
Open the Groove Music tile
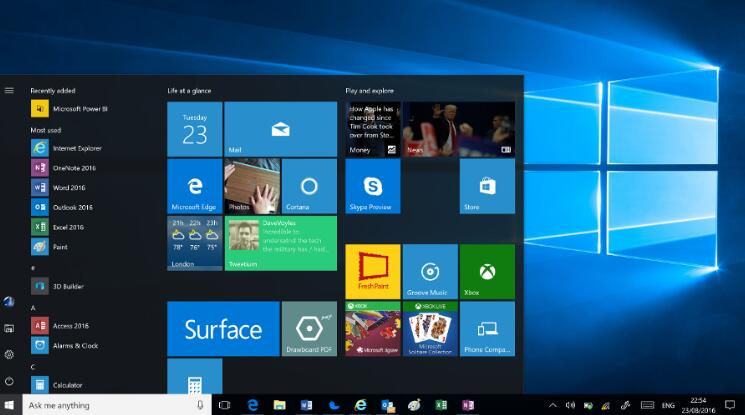(430, 272)
